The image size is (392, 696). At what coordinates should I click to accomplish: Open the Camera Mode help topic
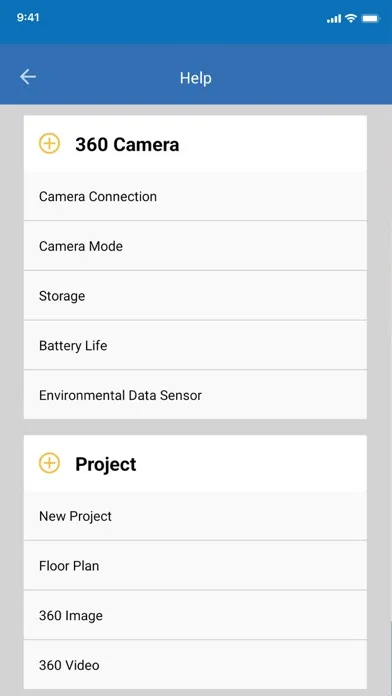pos(195,246)
